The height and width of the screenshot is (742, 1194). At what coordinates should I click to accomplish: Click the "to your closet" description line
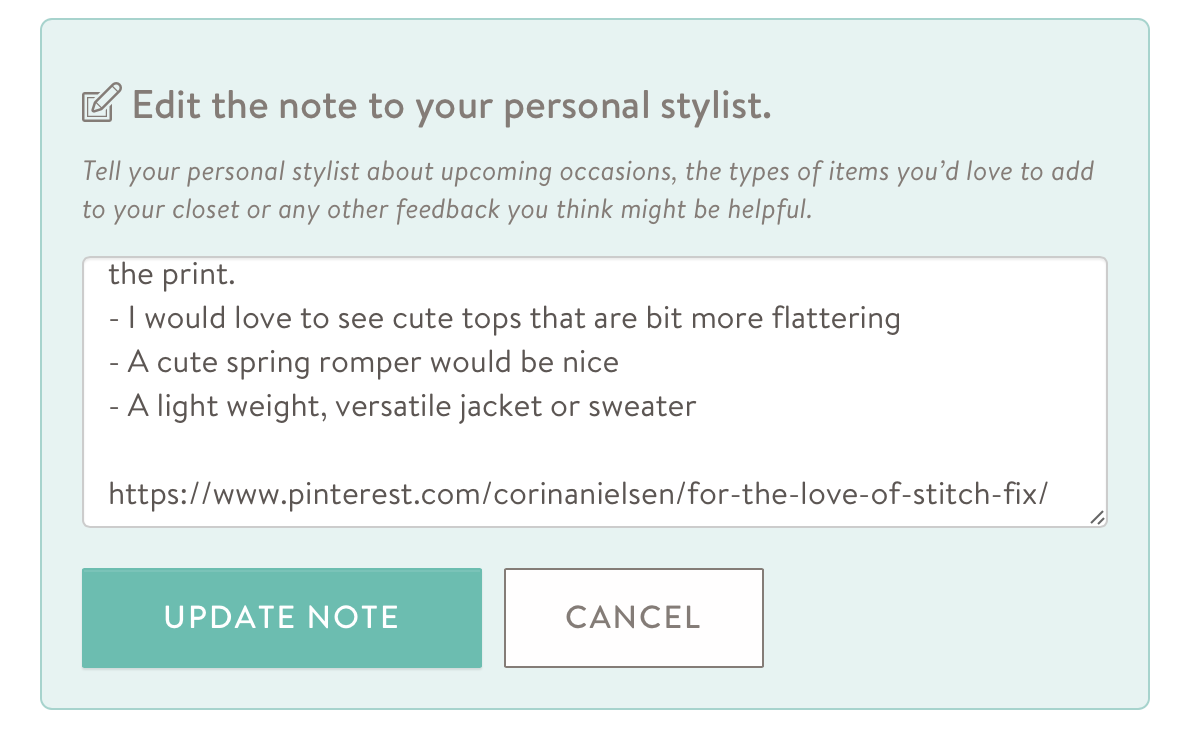pyautogui.click(x=447, y=209)
